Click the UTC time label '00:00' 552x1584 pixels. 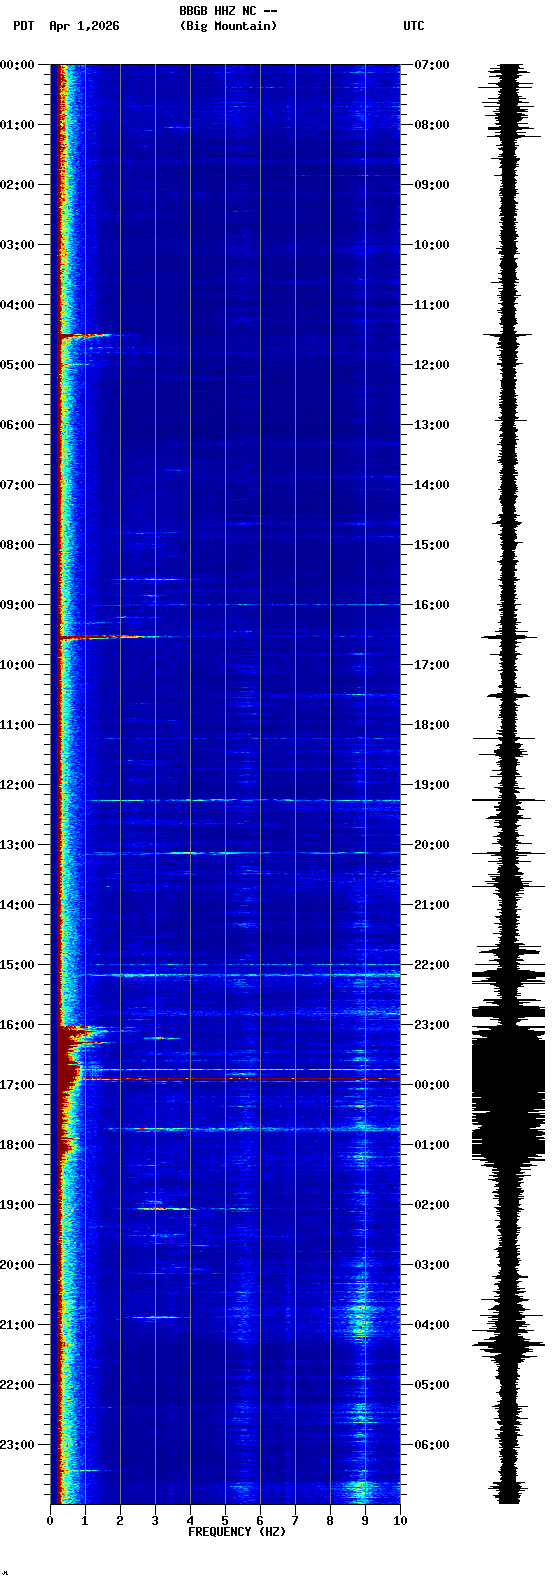(x=432, y=1085)
